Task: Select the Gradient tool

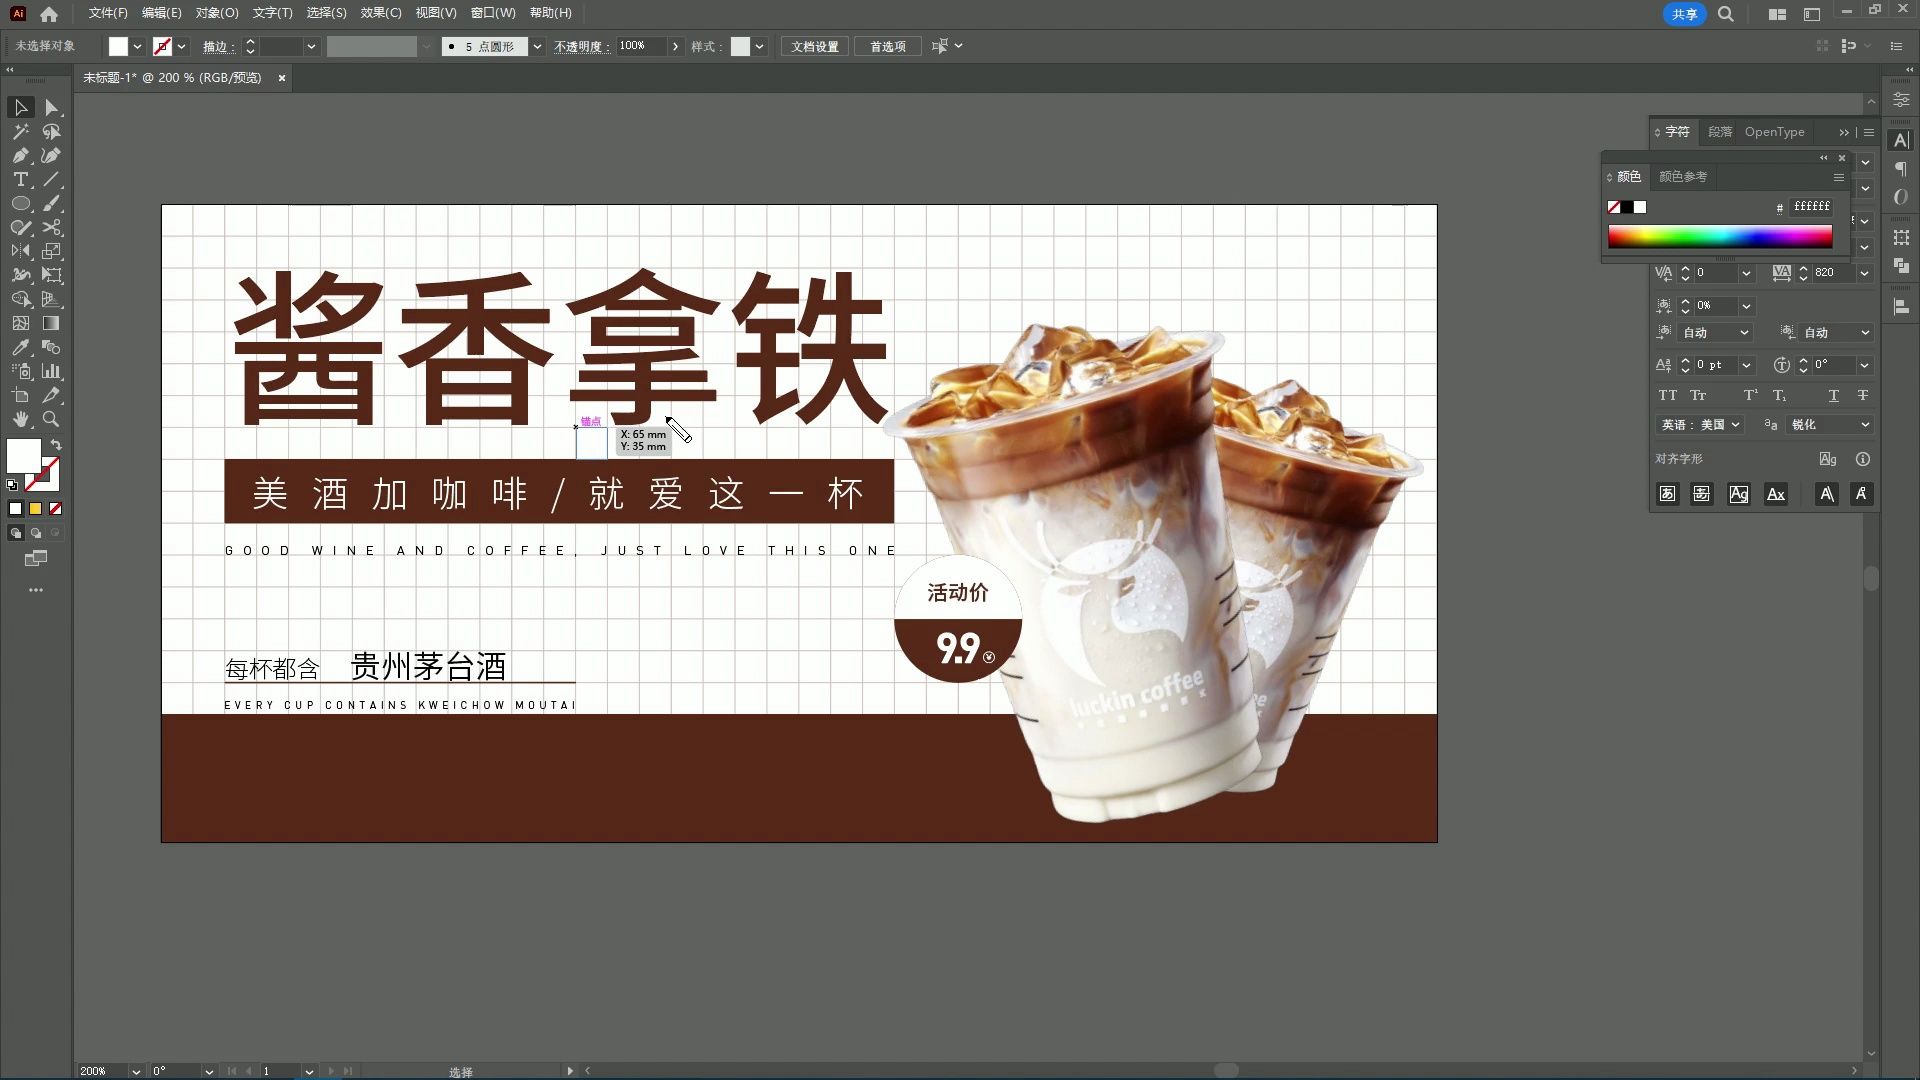Action: click(x=52, y=323)
